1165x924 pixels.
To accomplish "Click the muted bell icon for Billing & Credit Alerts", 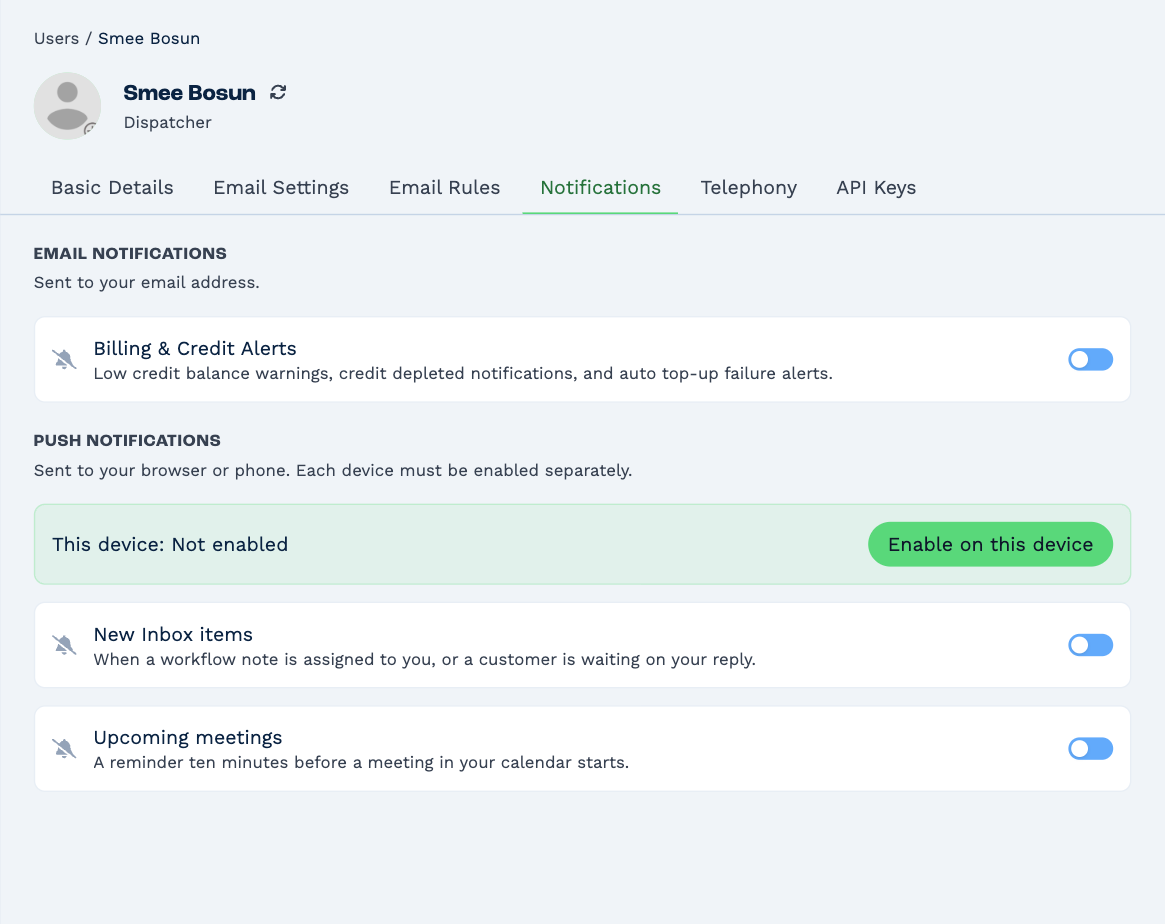I will pos(65,359).
